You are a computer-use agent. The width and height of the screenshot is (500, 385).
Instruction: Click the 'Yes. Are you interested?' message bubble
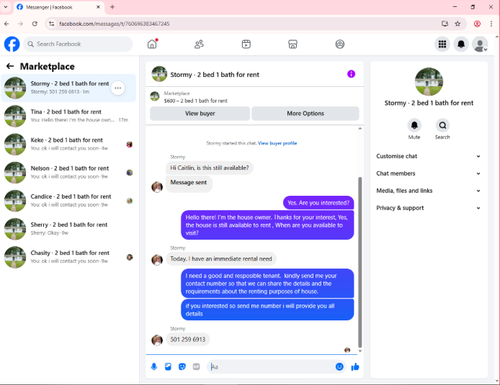pyautogui.click(x=318, y=203)
